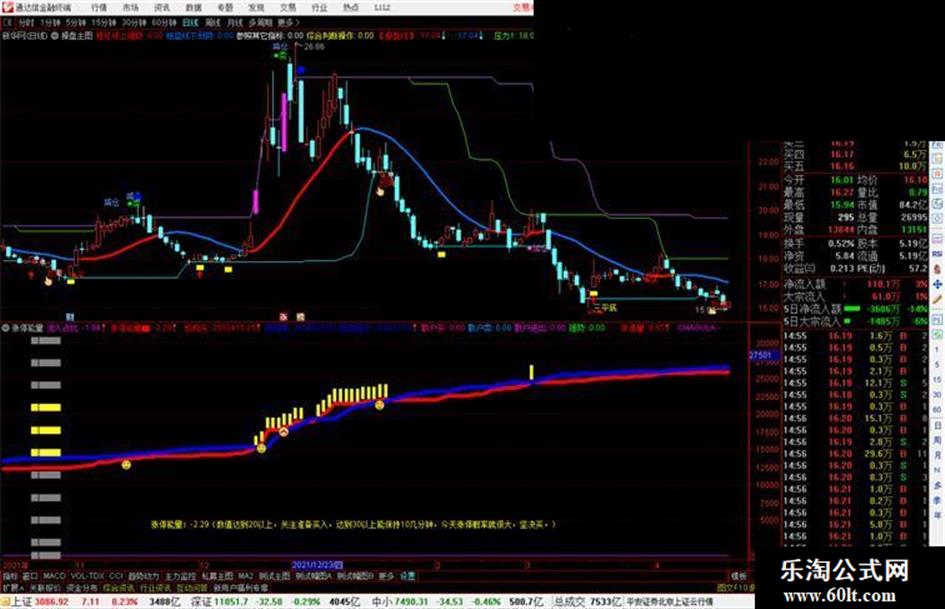945x609 pixels.
Task: Open the 市场 menu
Action: (x=130, y=7)
